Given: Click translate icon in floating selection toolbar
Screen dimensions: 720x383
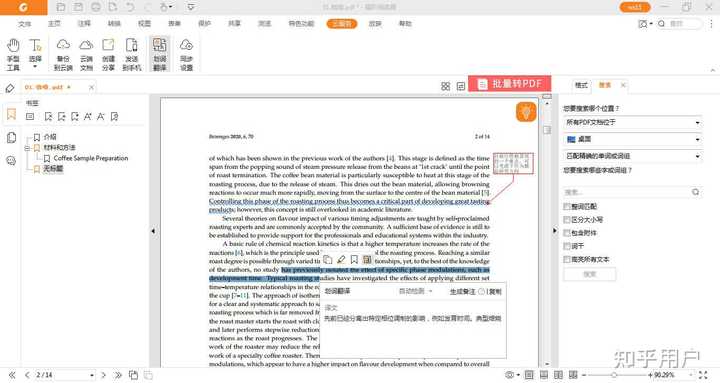Looking at the screenshot, I should point(367,259).
